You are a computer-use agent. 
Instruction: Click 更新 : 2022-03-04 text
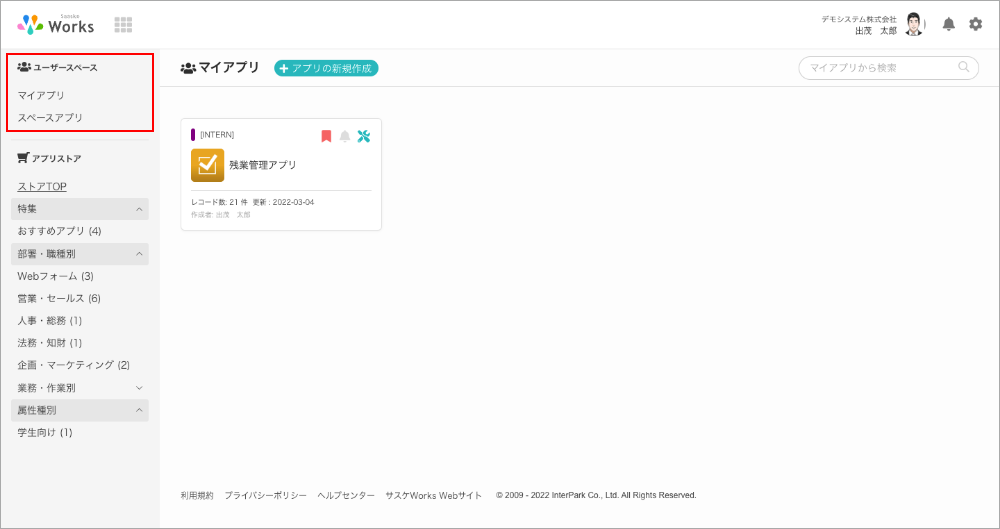(x=283, y=202)
